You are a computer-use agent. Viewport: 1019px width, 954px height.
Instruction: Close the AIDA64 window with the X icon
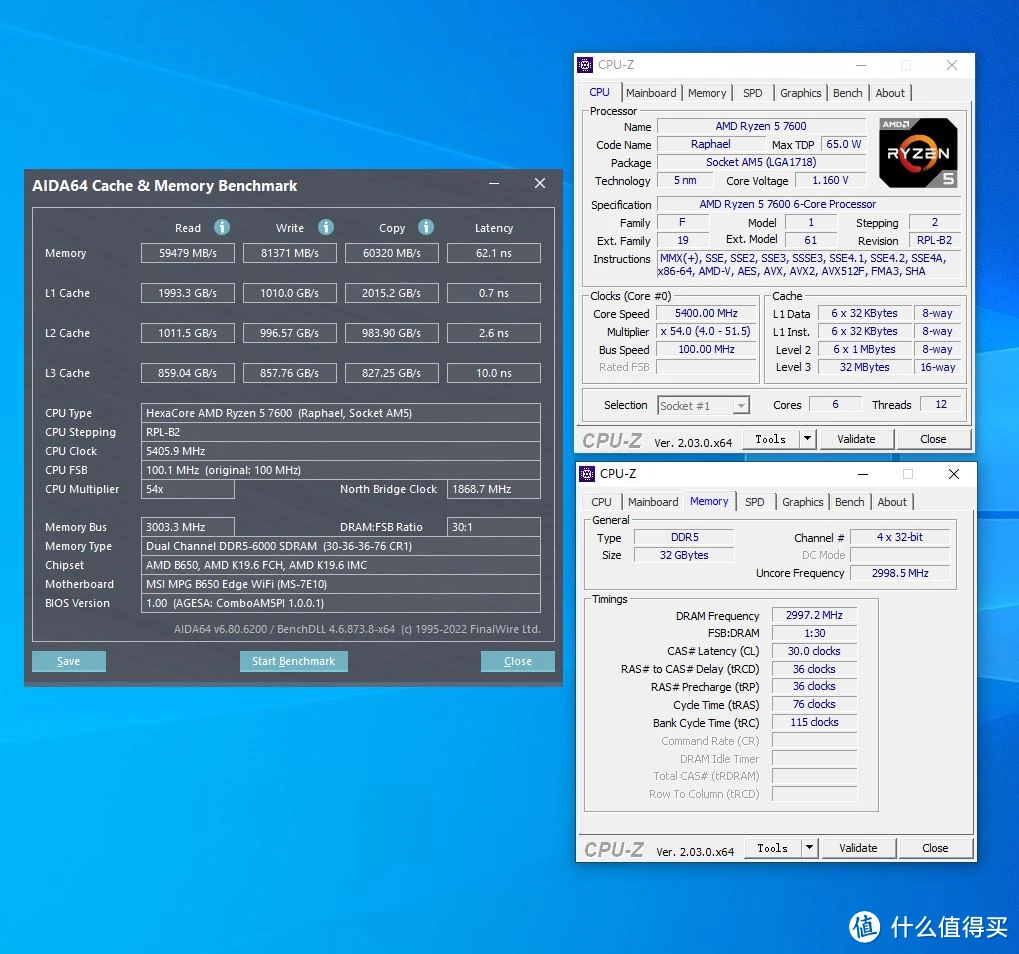point(539,183)
